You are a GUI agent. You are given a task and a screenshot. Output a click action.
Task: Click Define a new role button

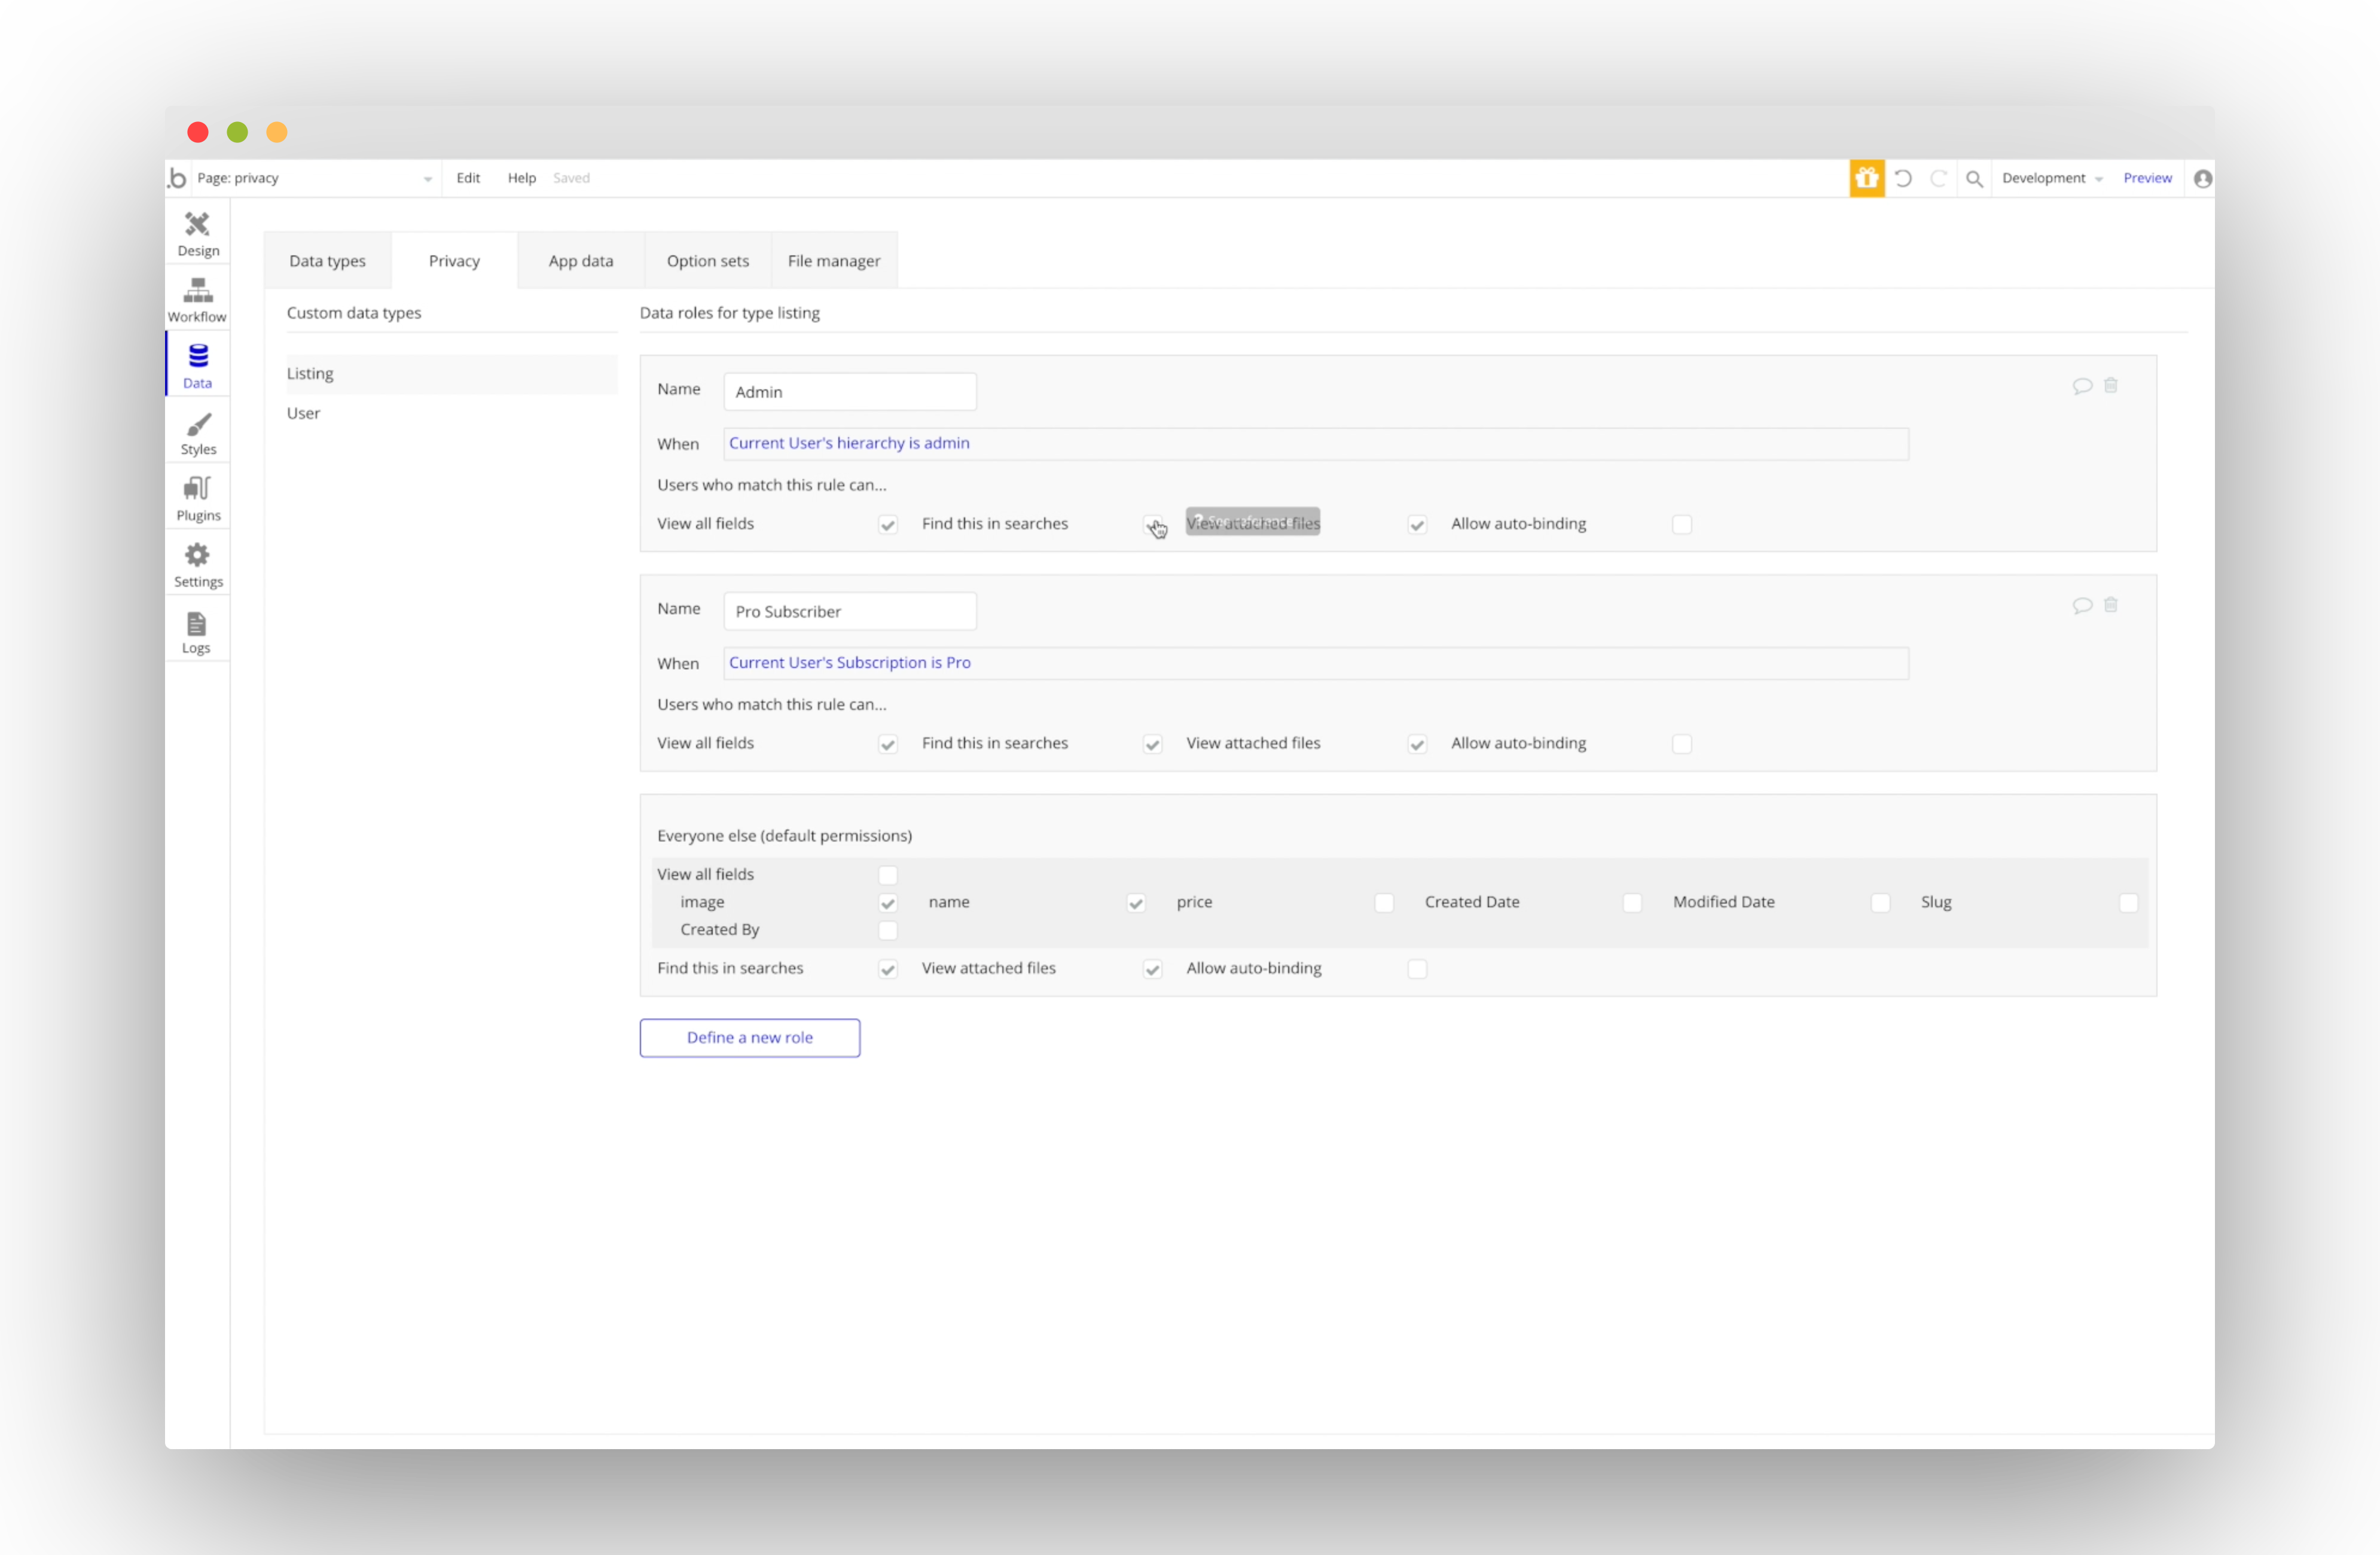749,1038
